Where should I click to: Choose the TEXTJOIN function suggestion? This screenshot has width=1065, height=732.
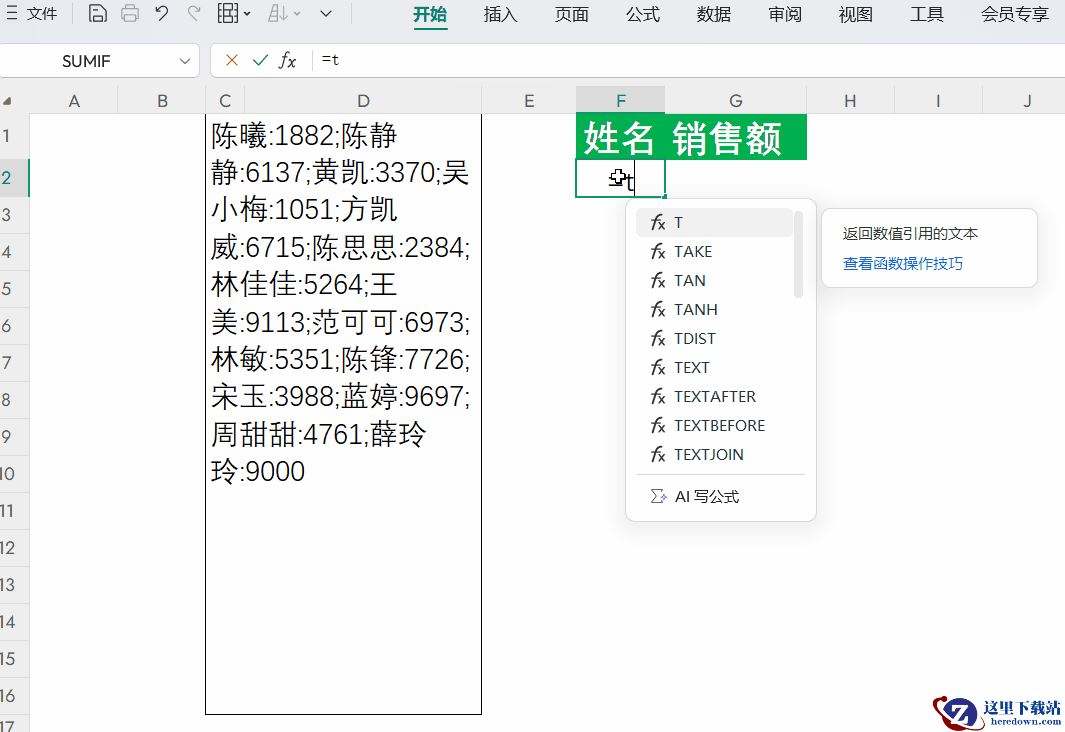point(714,455)
